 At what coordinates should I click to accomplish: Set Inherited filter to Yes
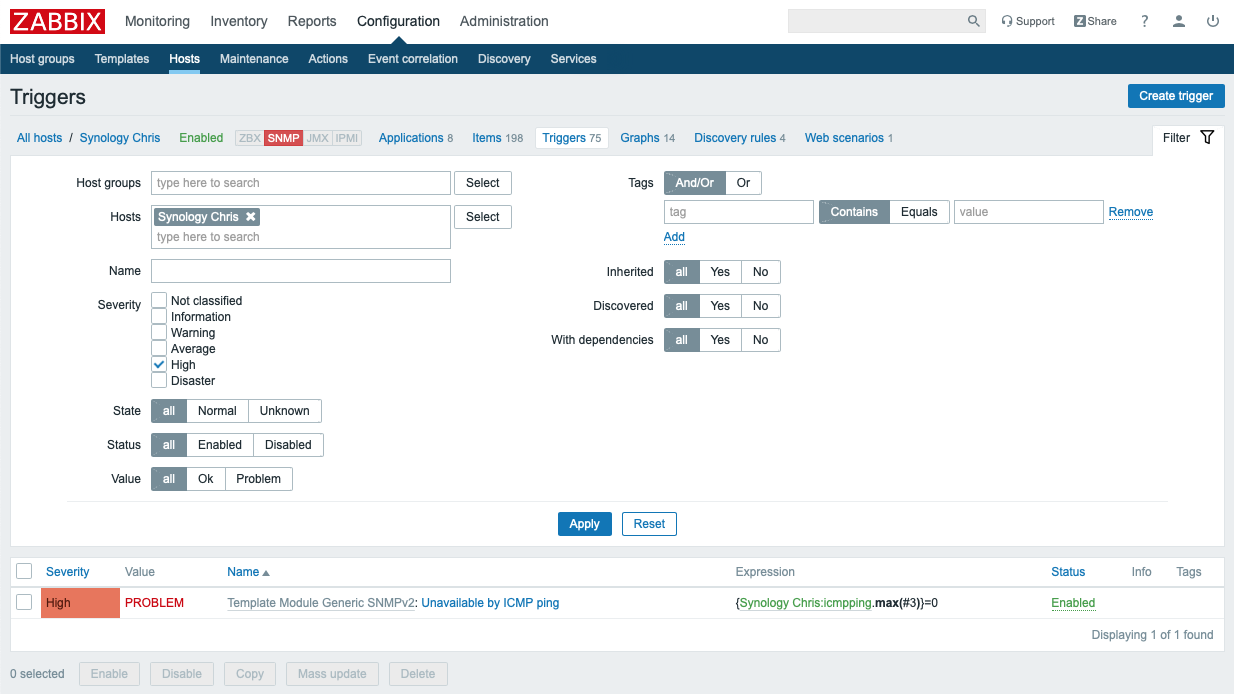(720, 272)
